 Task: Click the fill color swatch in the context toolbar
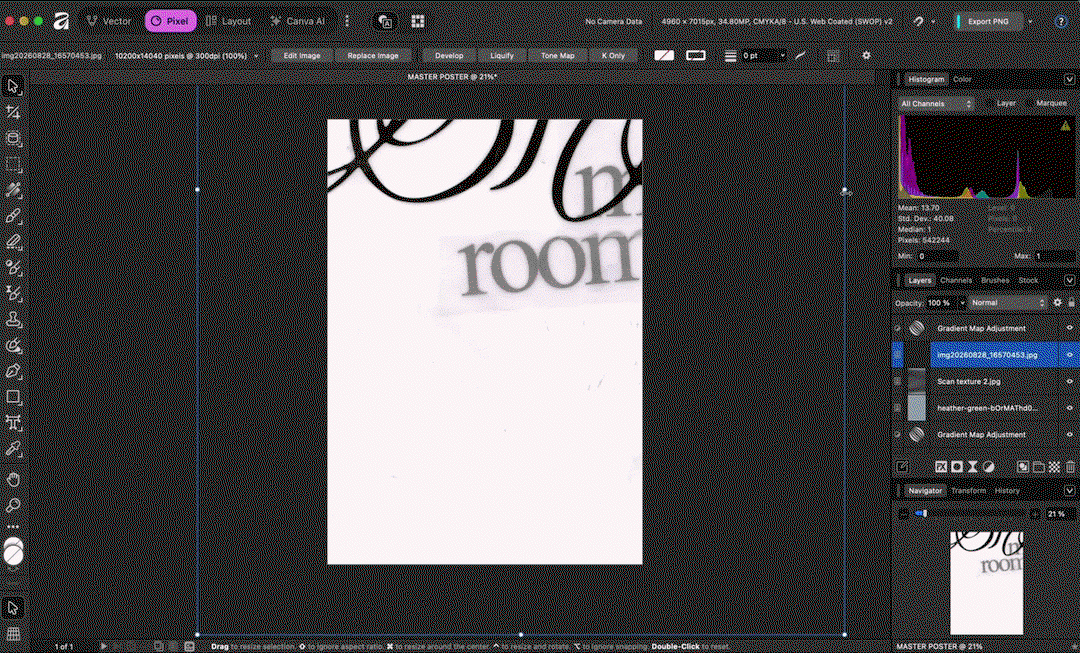point(664,55)
